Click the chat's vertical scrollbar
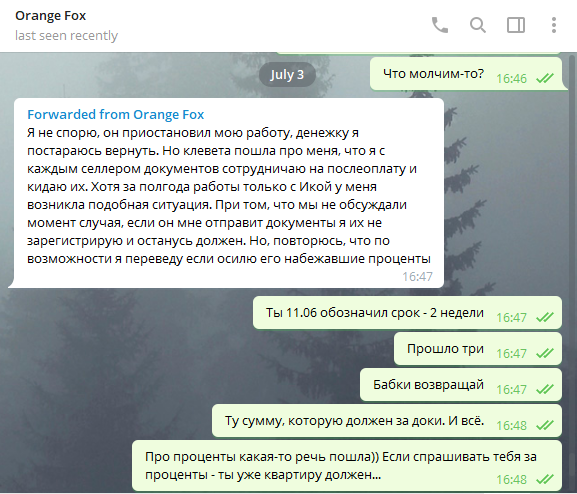 click(572, 272)
